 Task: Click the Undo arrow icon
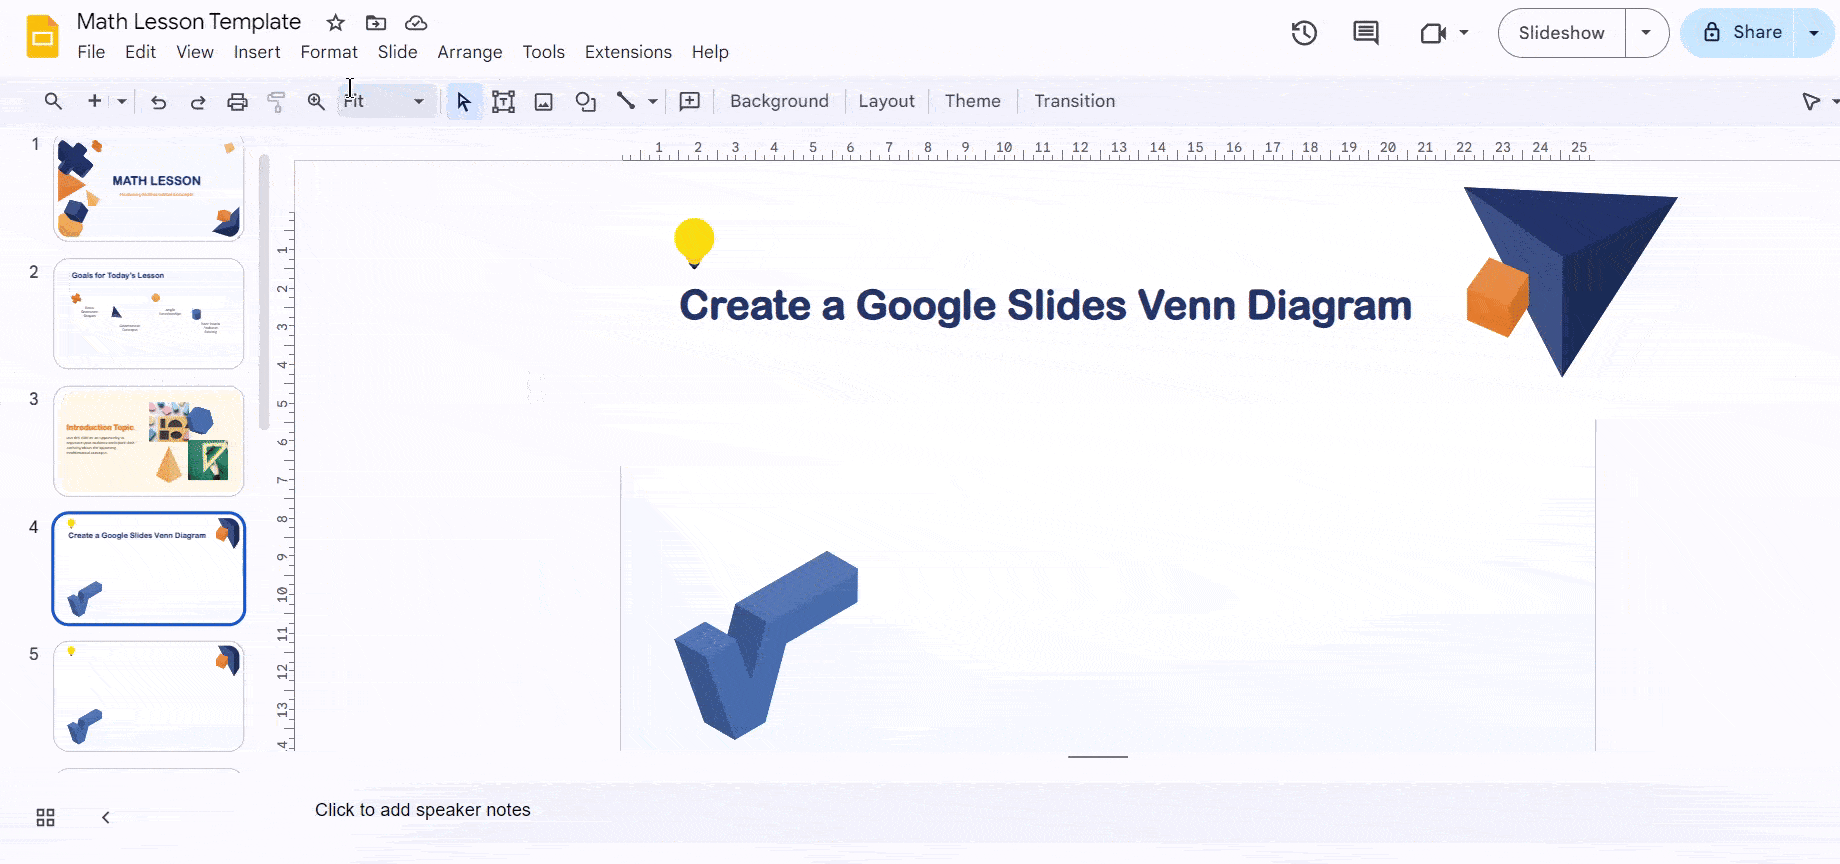[158, 101]
